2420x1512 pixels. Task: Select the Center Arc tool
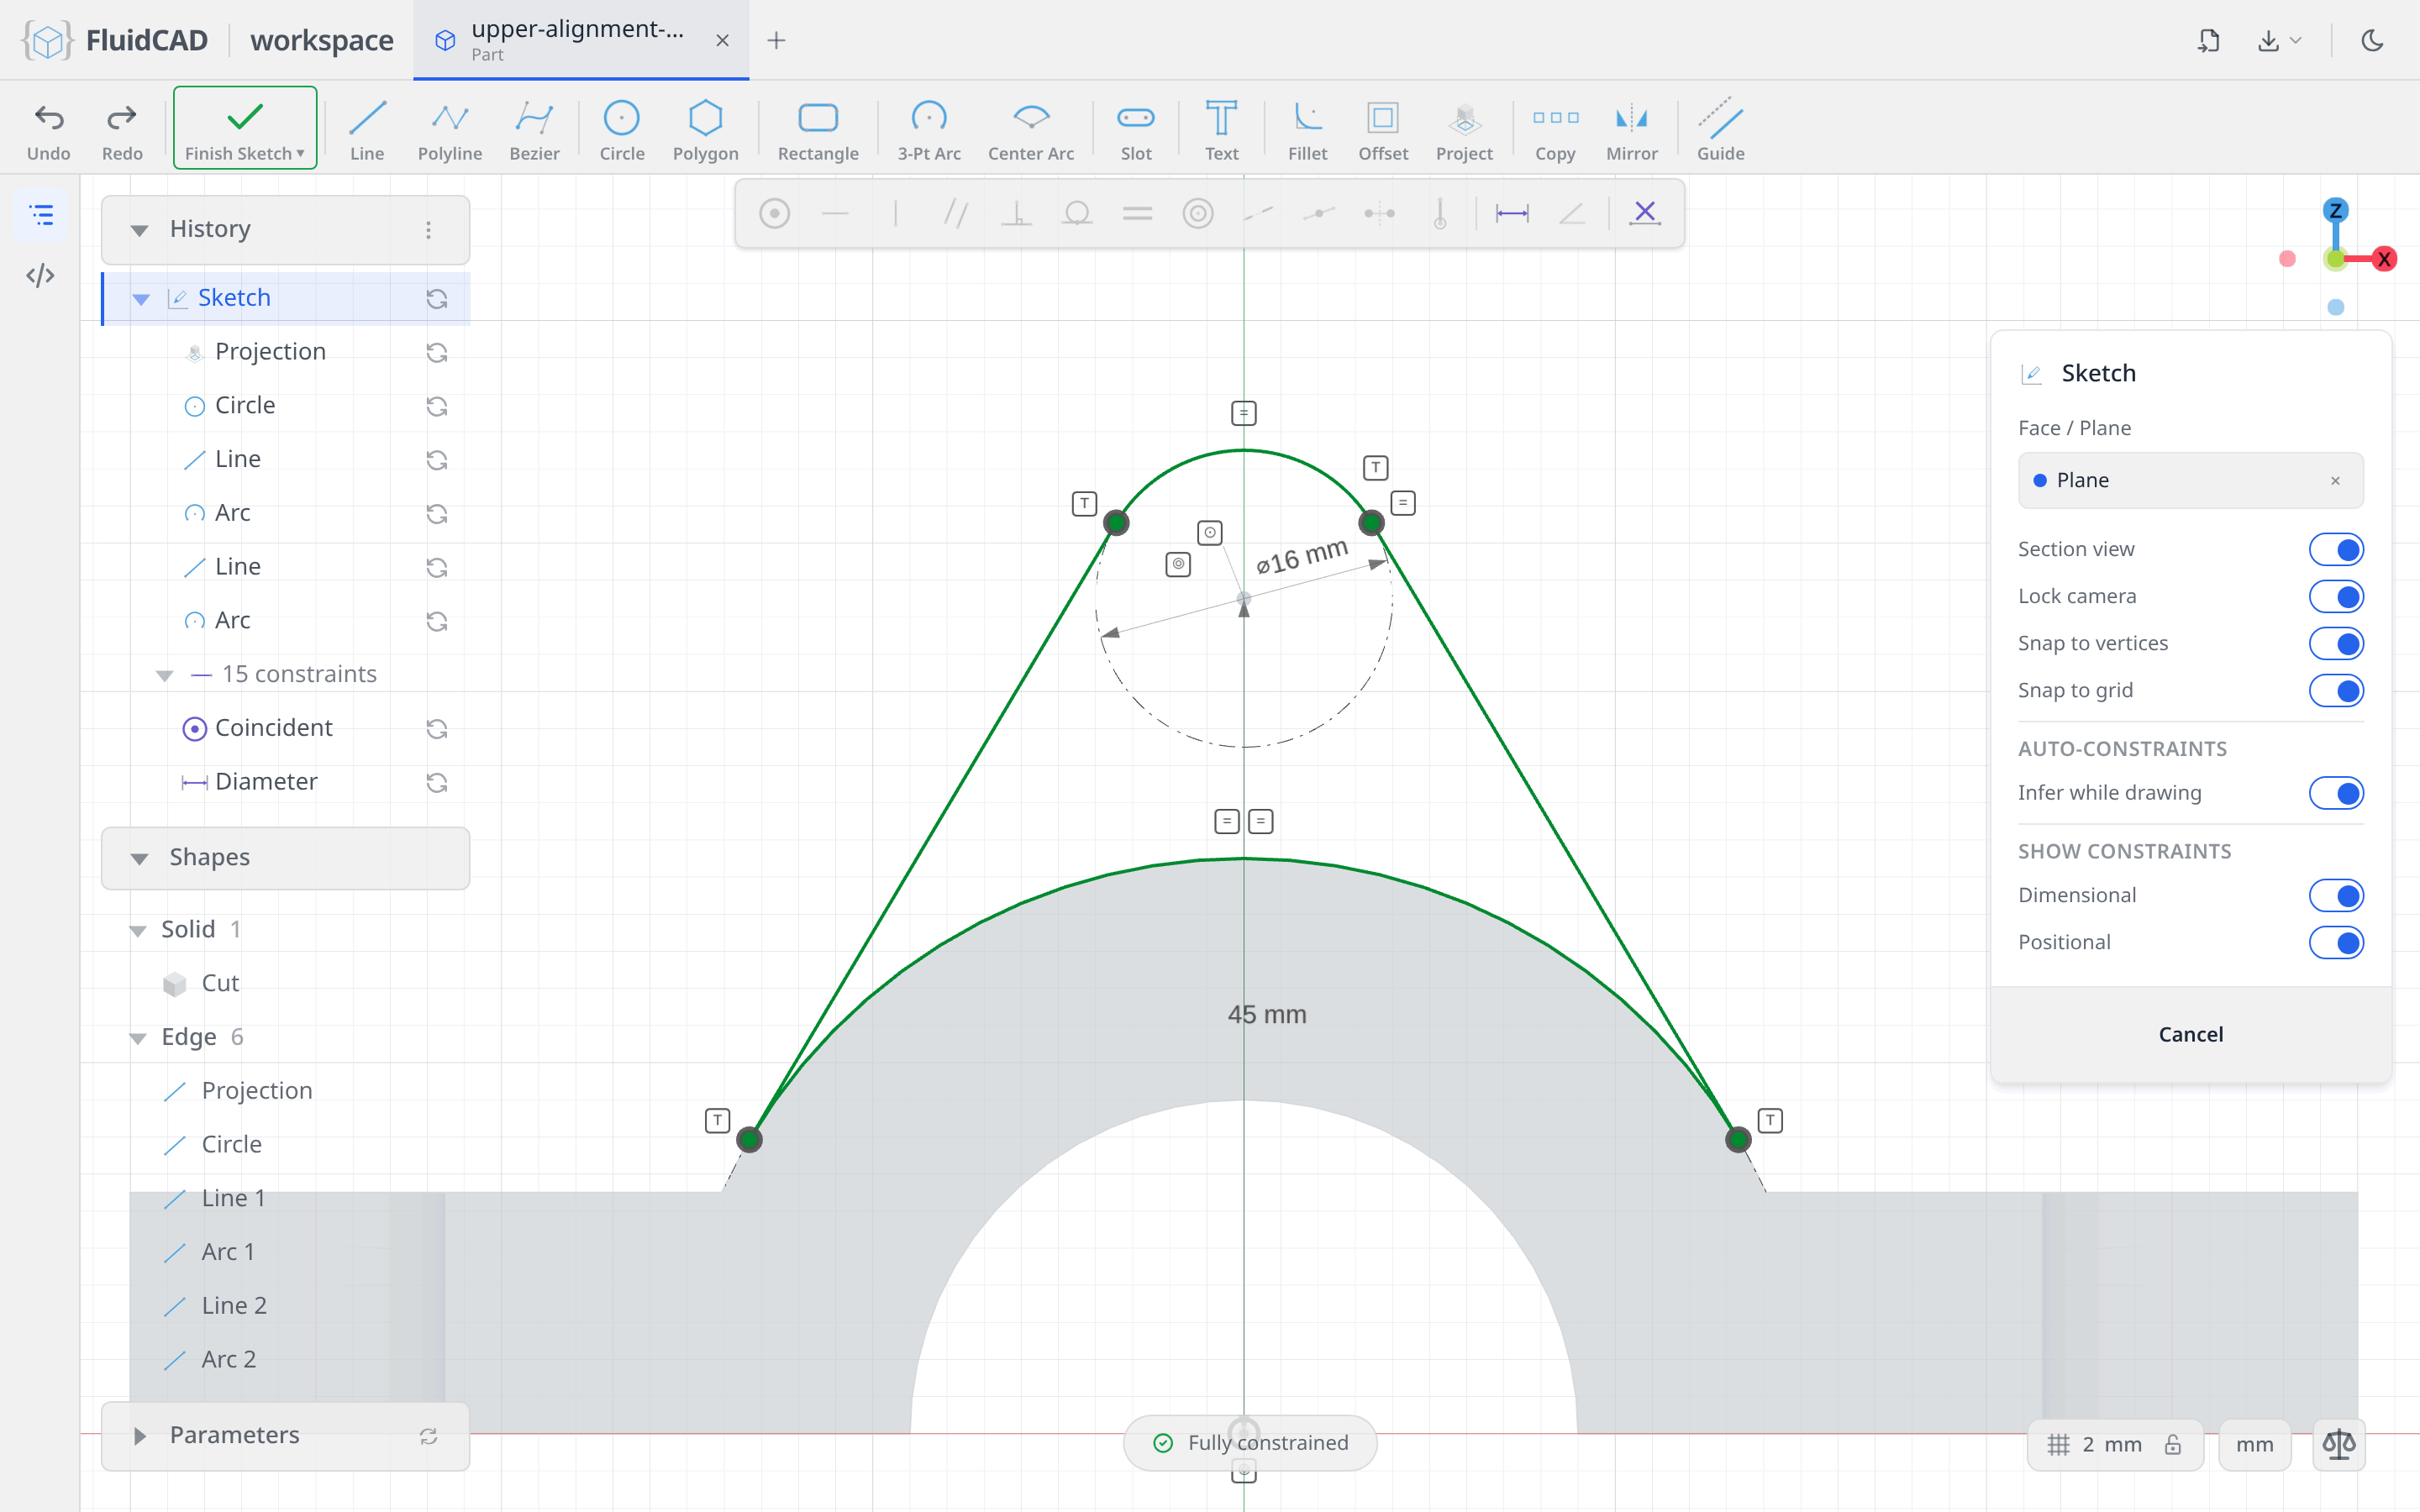pyautogui.click(x=1031, y=130)
